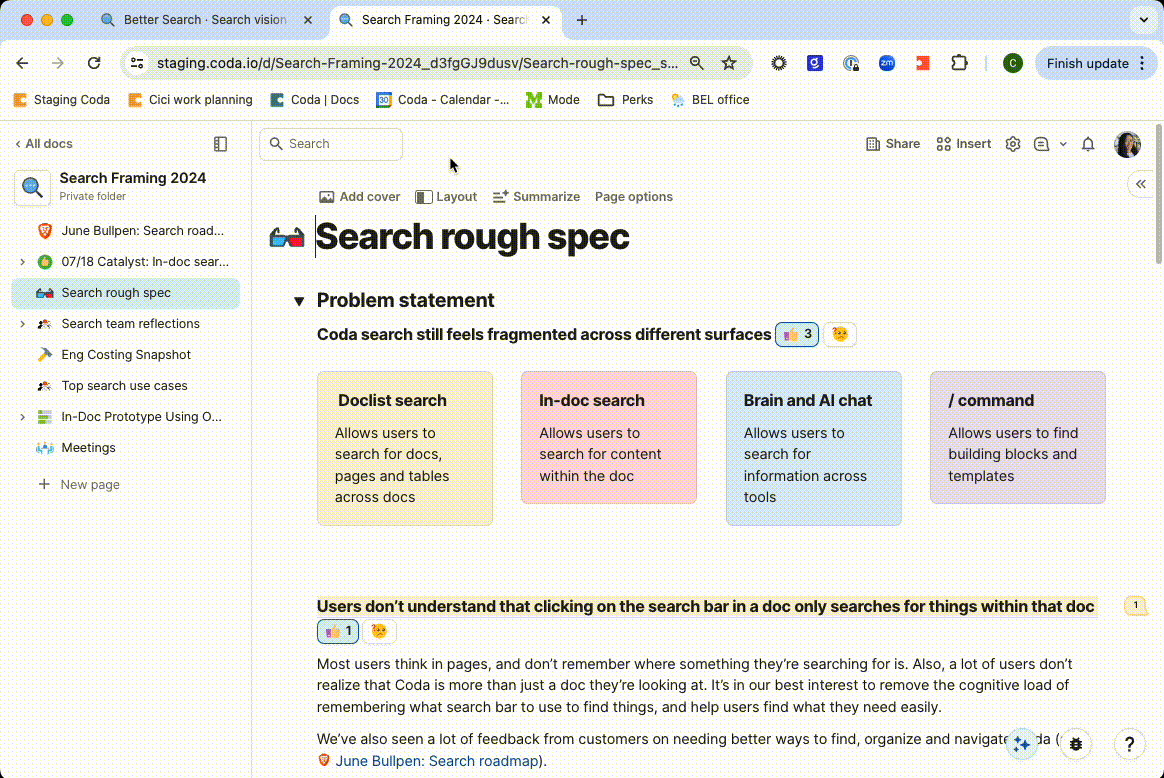
Task: Switch to Better Search tab
Action: coord(206,20)
